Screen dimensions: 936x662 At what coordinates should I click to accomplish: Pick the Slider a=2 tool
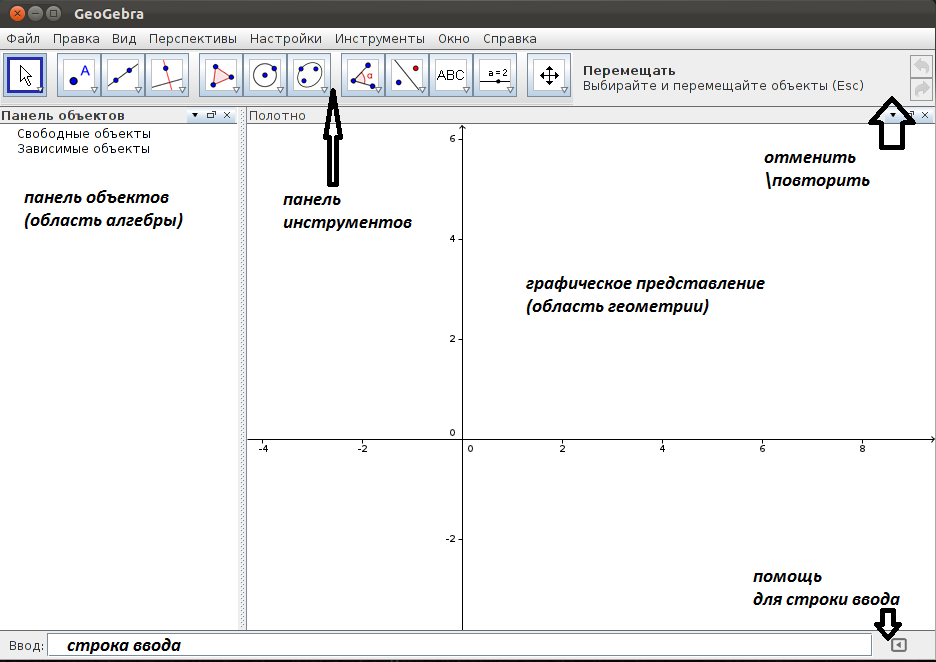tap(494, 75)
